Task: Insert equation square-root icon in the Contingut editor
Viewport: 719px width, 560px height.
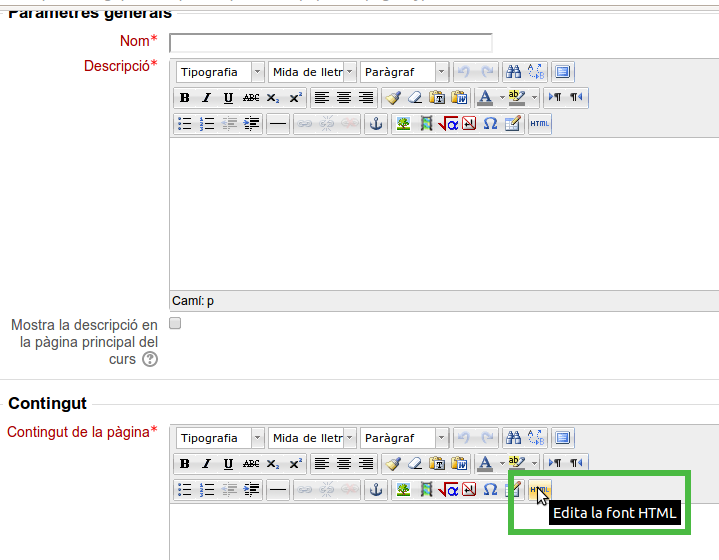Action: [x=447, y=490]
